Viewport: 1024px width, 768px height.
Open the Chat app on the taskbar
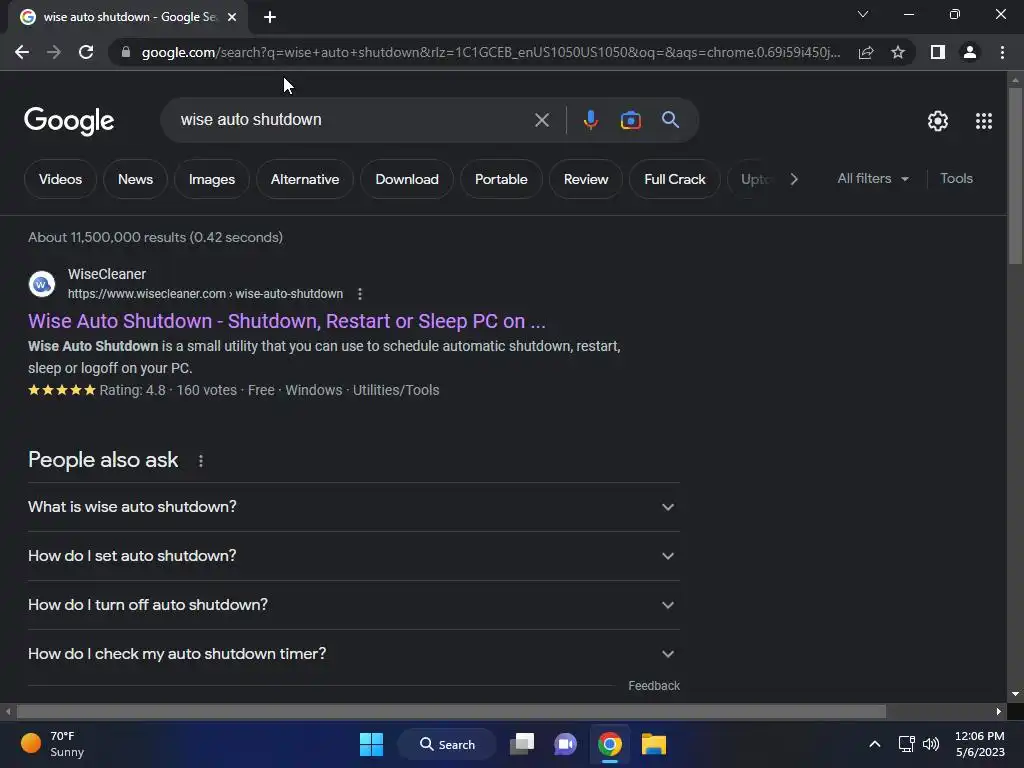566,744
